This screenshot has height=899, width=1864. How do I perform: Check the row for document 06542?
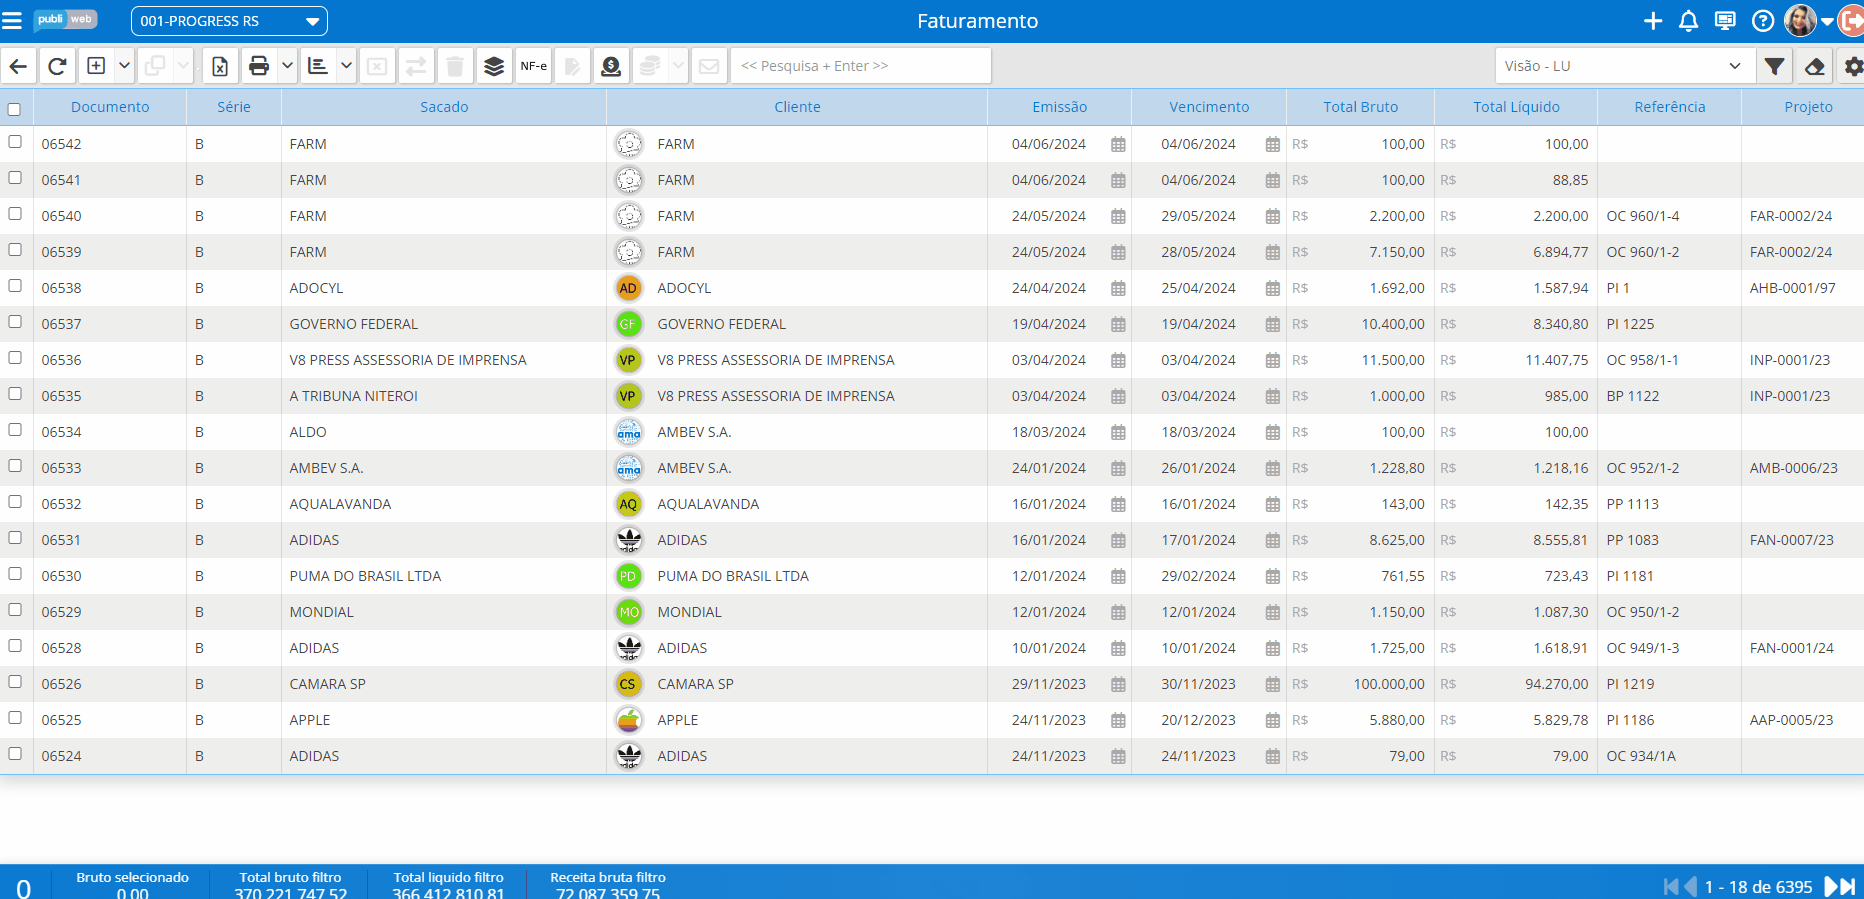[x=15, y=142]
